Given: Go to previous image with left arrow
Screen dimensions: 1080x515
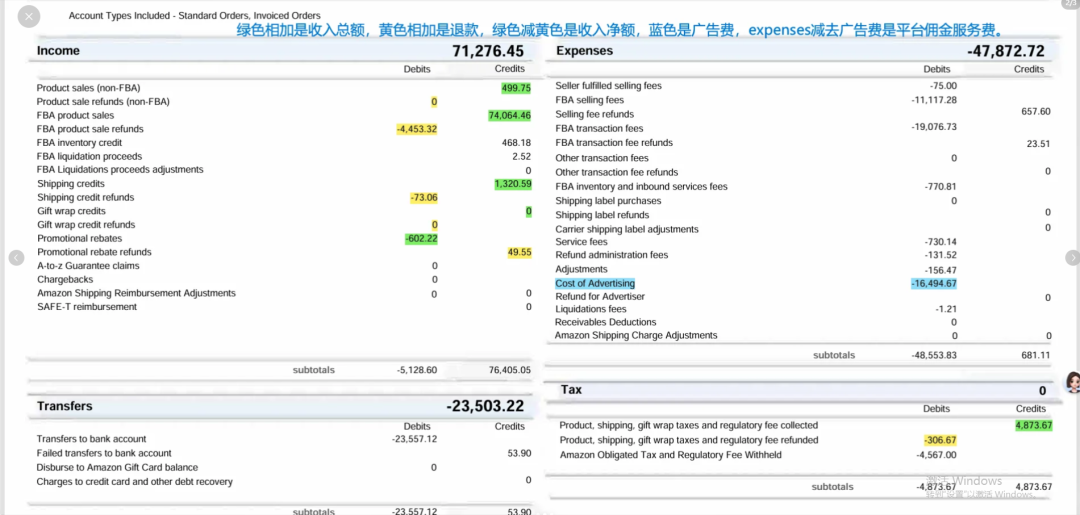Looking at the screenshot, I should click(x=16, y=258).
